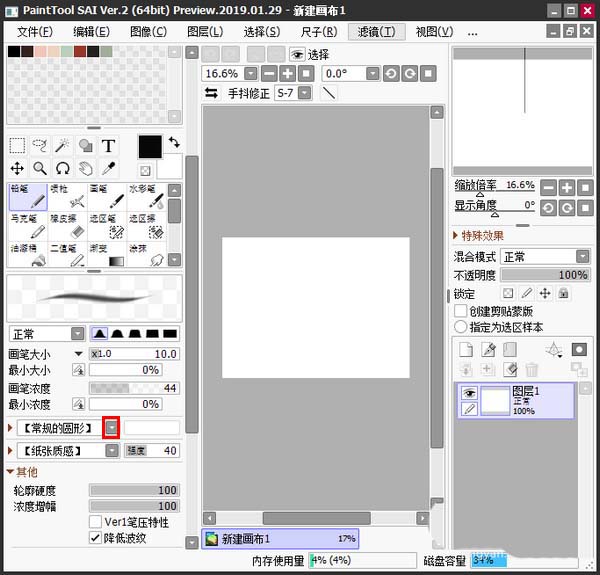Select the move tool

pyautogui.click(x=17, y=168)
